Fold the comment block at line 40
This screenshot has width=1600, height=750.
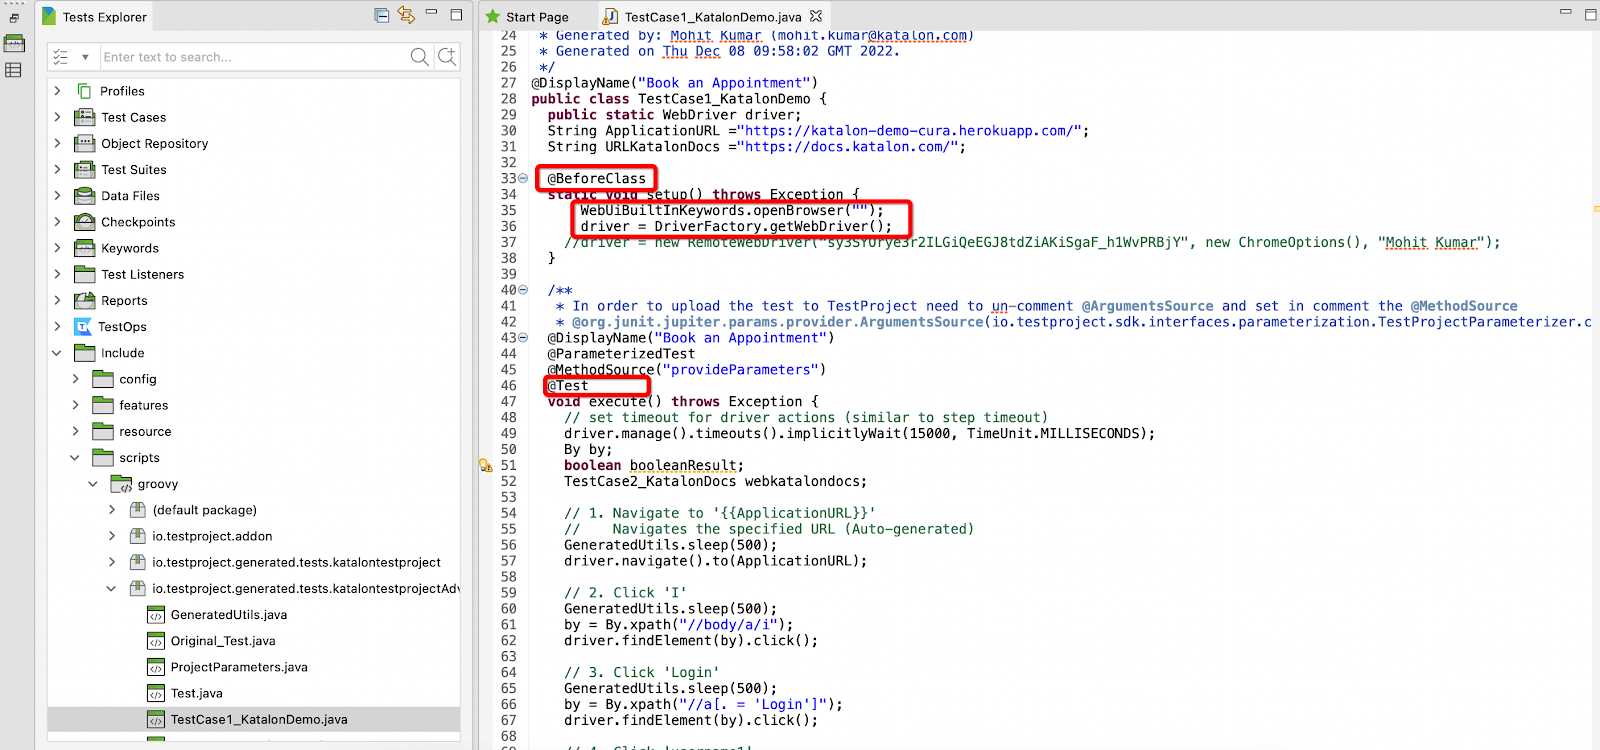click(x=523, y=290)
